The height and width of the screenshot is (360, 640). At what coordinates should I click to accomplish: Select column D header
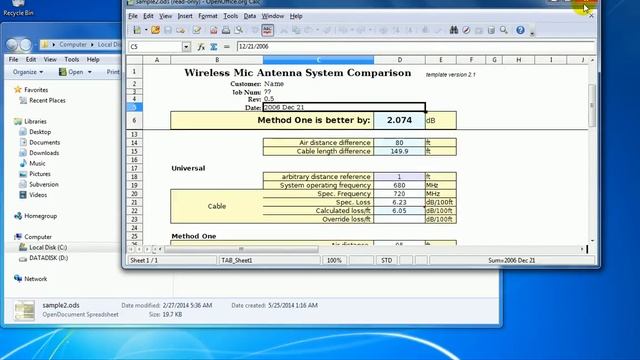(x=400, y=60)
